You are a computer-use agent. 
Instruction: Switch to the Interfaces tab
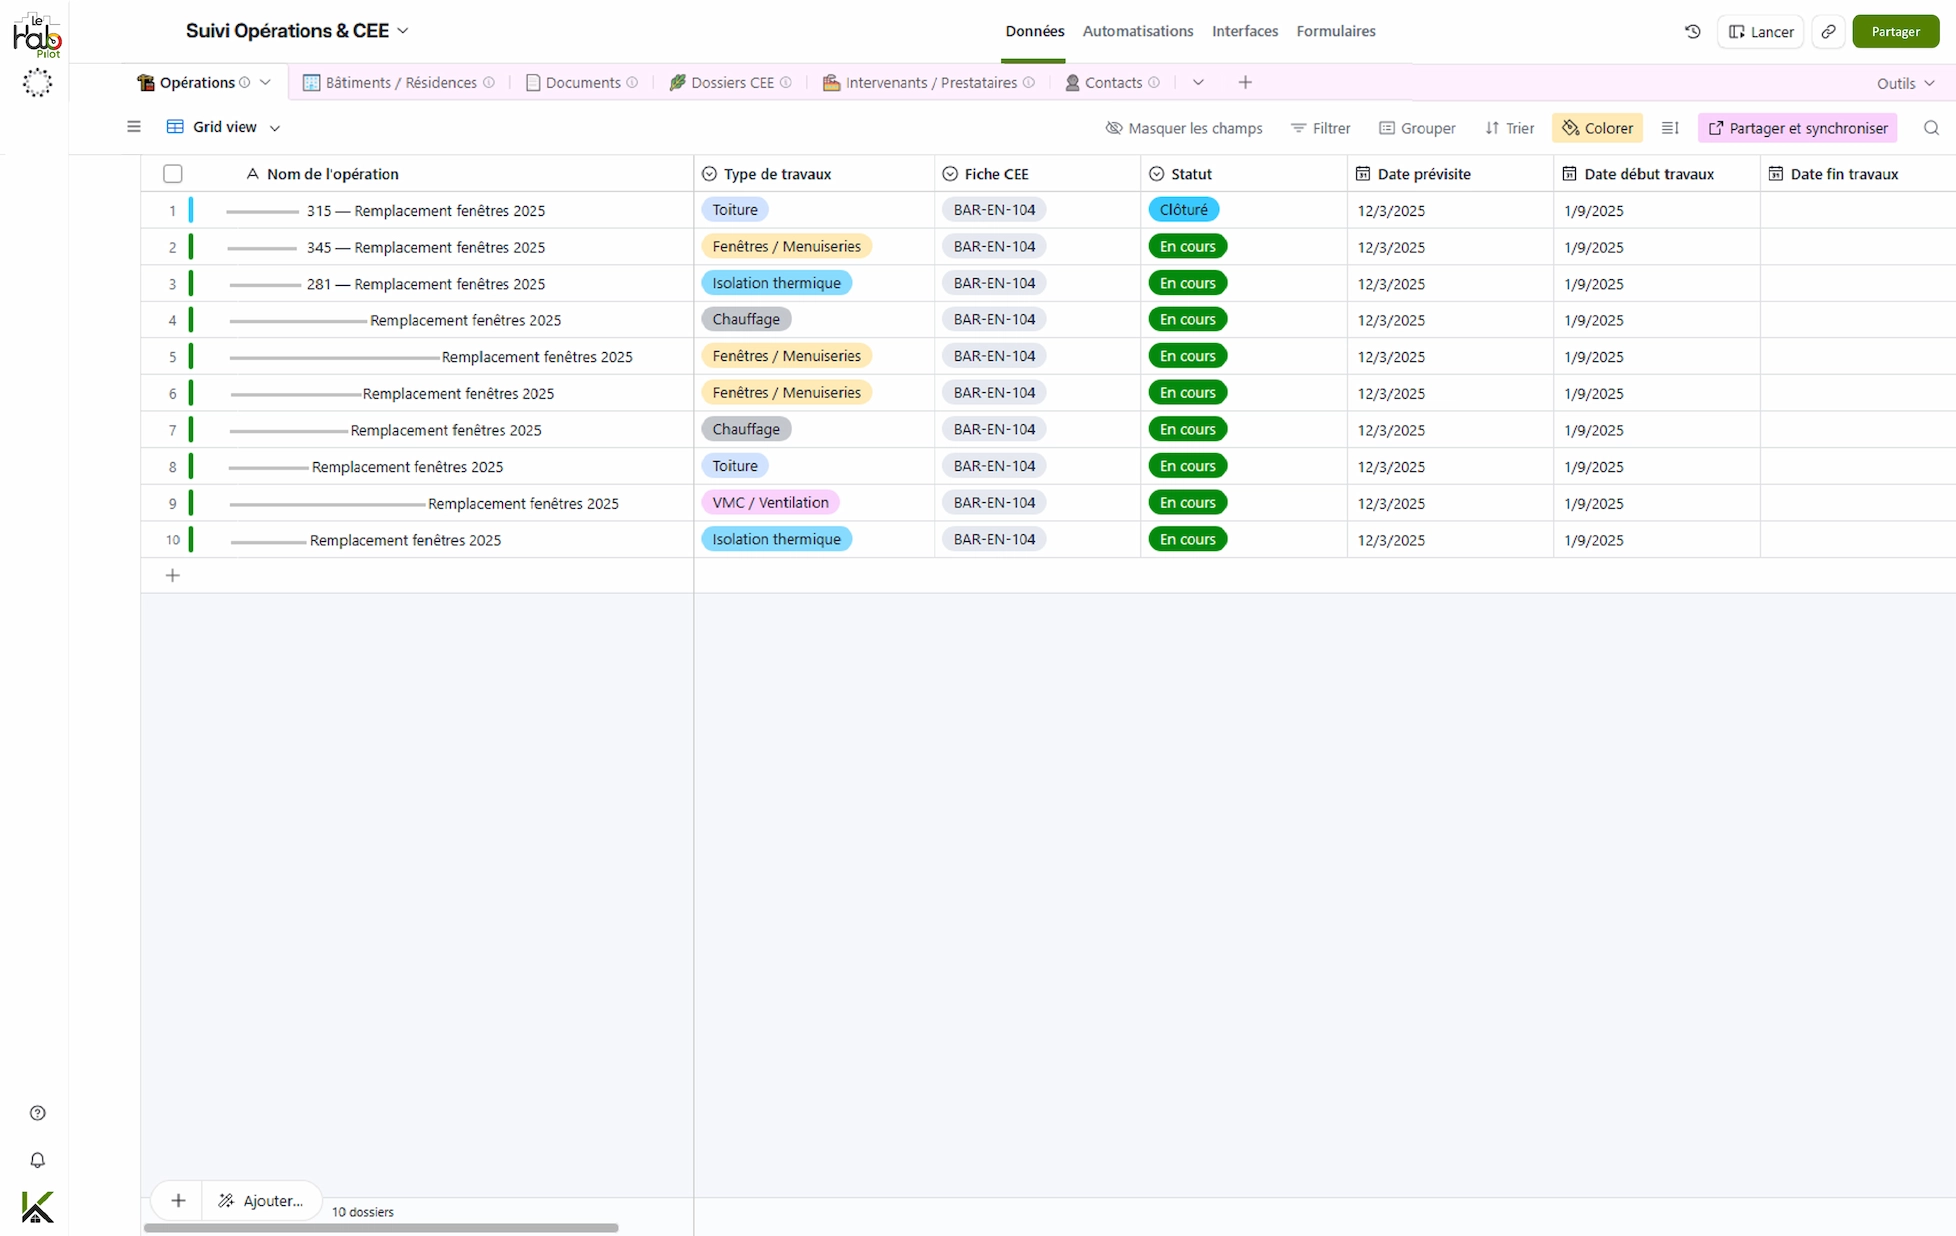click(1245, 31)
